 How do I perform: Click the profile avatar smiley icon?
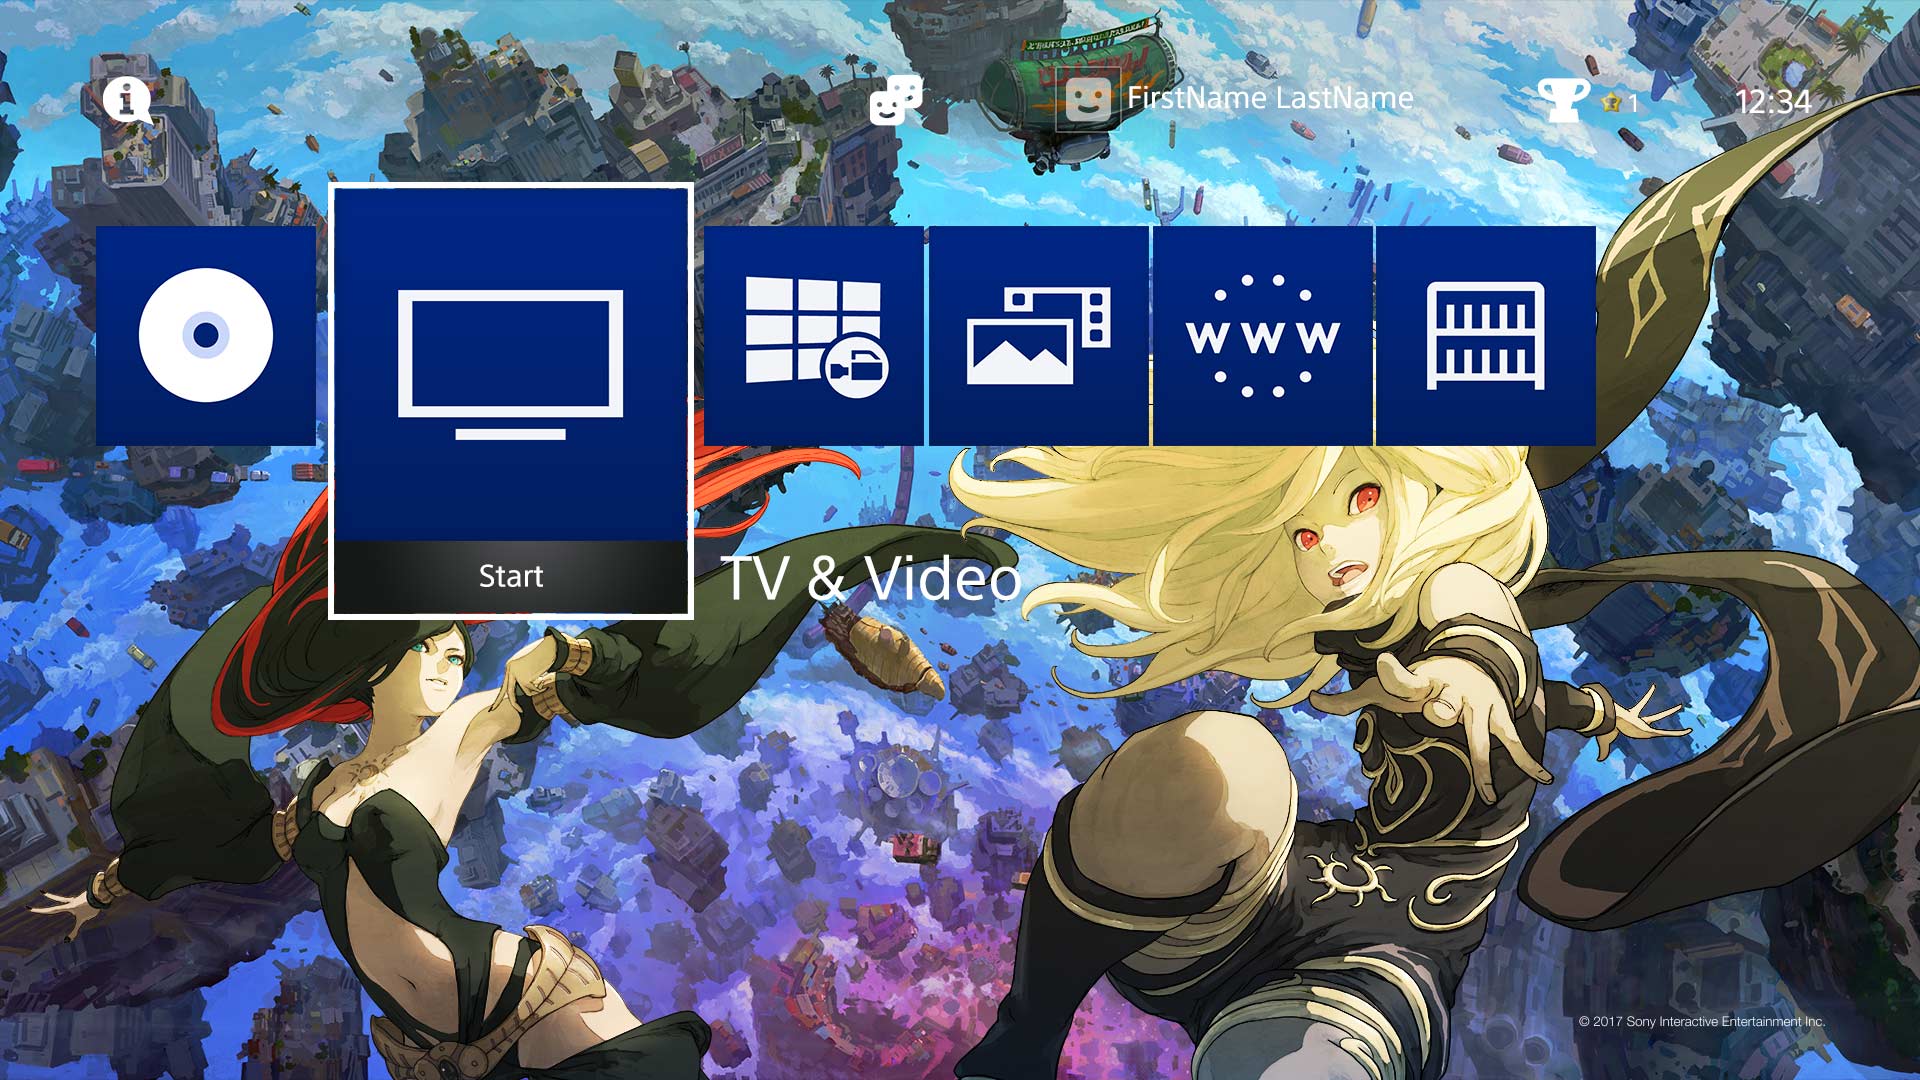[1088, 100]
